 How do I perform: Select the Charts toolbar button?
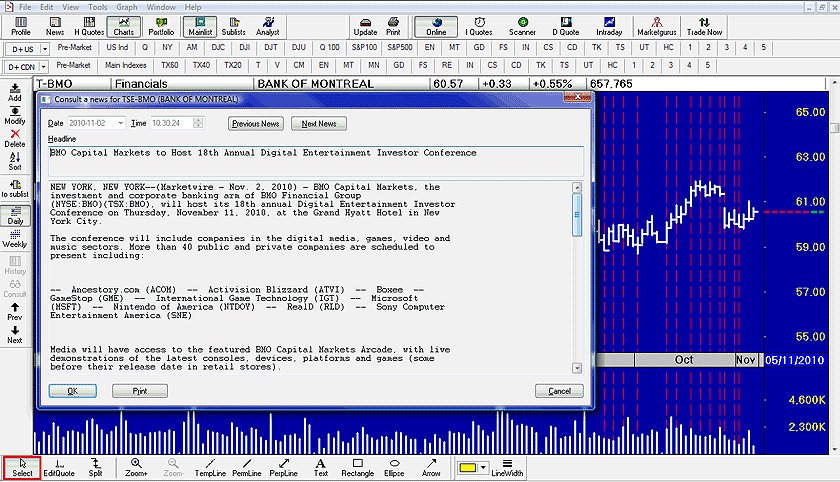coord(124,26)
